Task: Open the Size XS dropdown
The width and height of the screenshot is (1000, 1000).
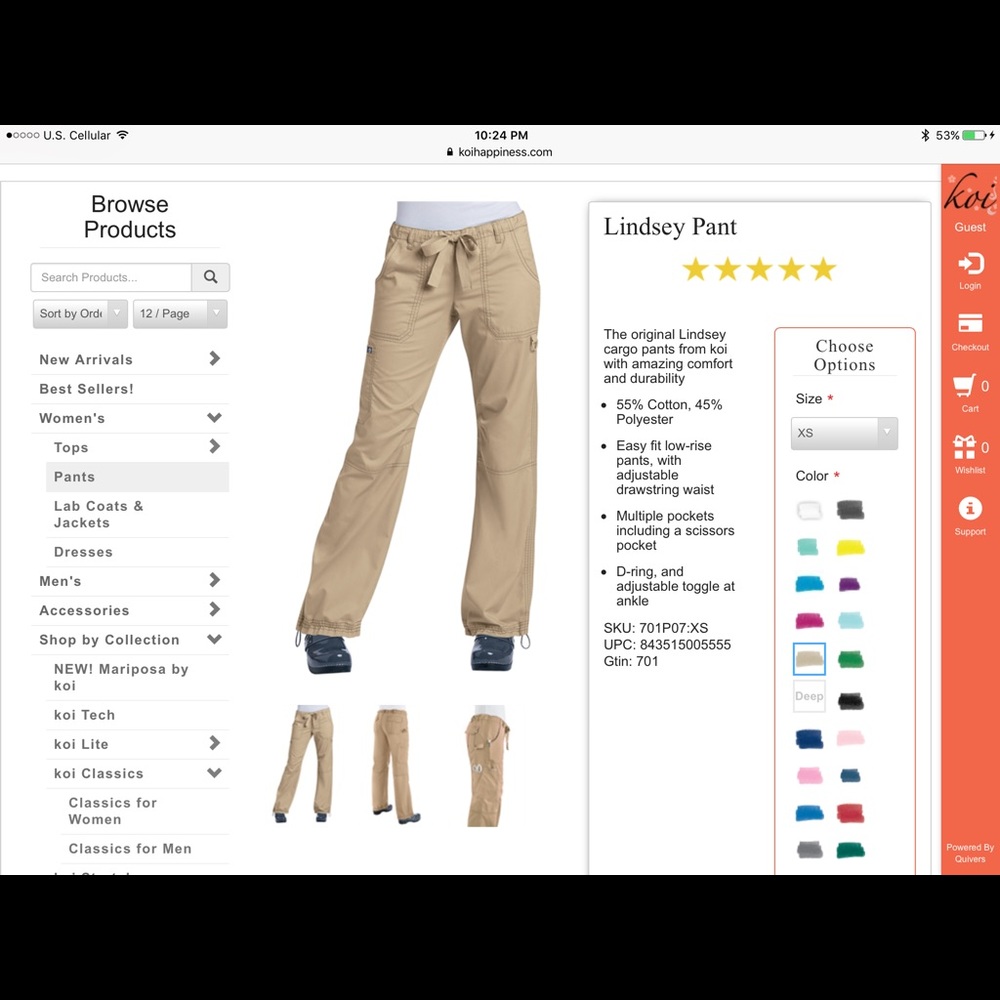Action: coord(844,433)
